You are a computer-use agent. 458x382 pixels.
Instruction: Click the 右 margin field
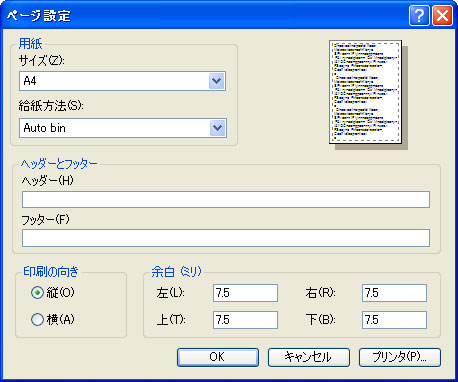tap(394, 293)
